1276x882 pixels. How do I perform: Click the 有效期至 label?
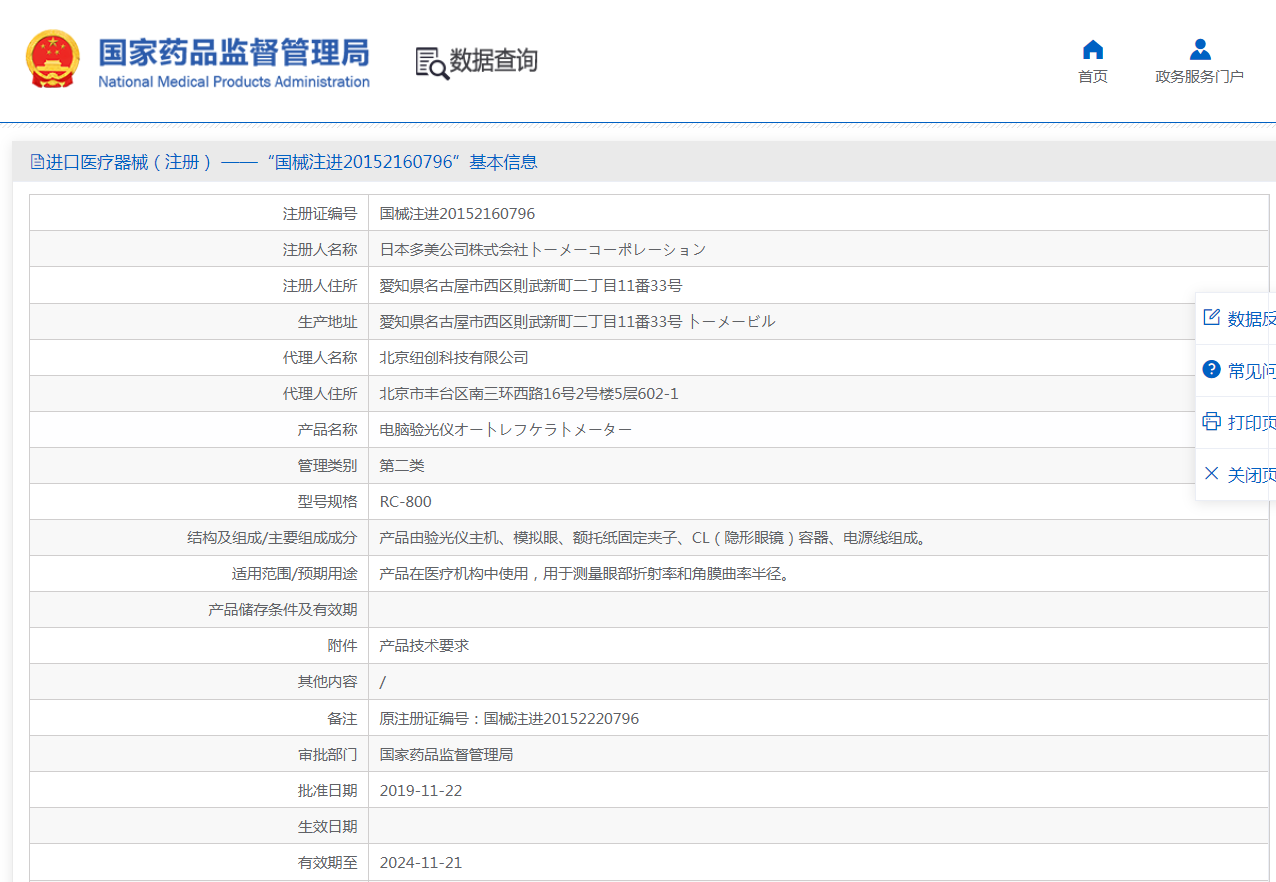coord(327,862)
